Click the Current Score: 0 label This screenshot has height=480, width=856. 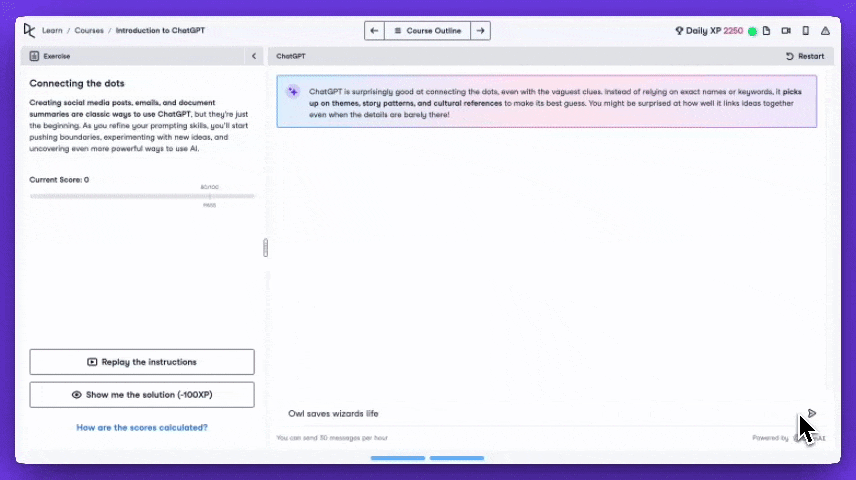click(x=59, y=180)
